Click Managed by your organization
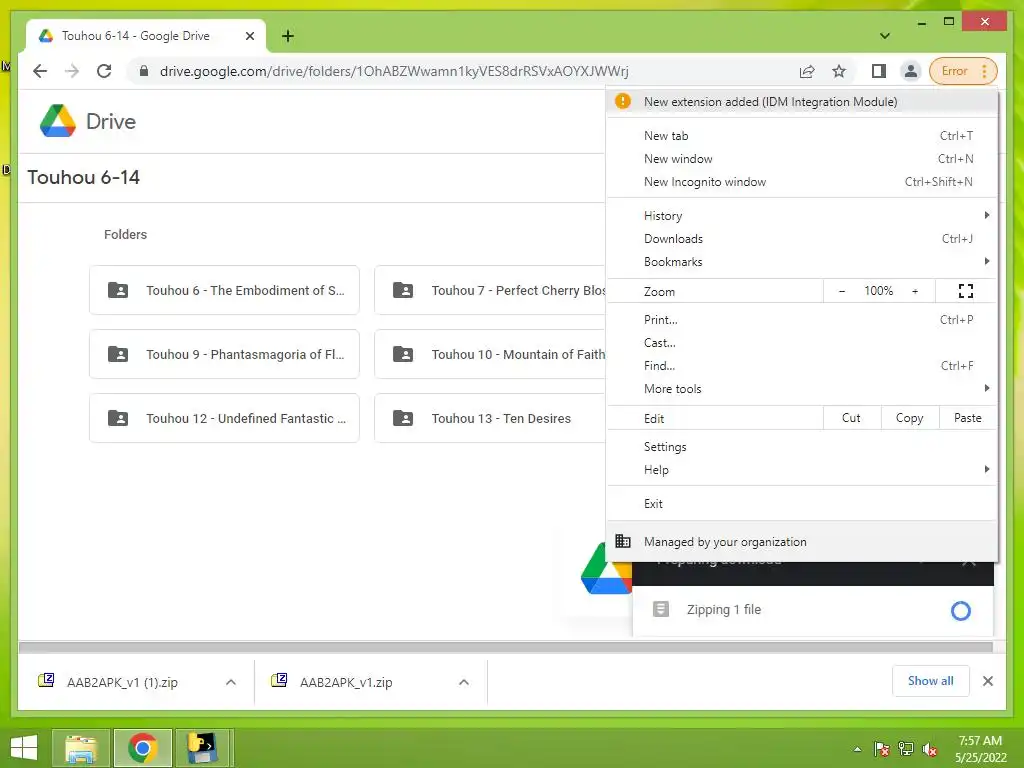This screenshot has width=1024, height=768. coord(802,542)
